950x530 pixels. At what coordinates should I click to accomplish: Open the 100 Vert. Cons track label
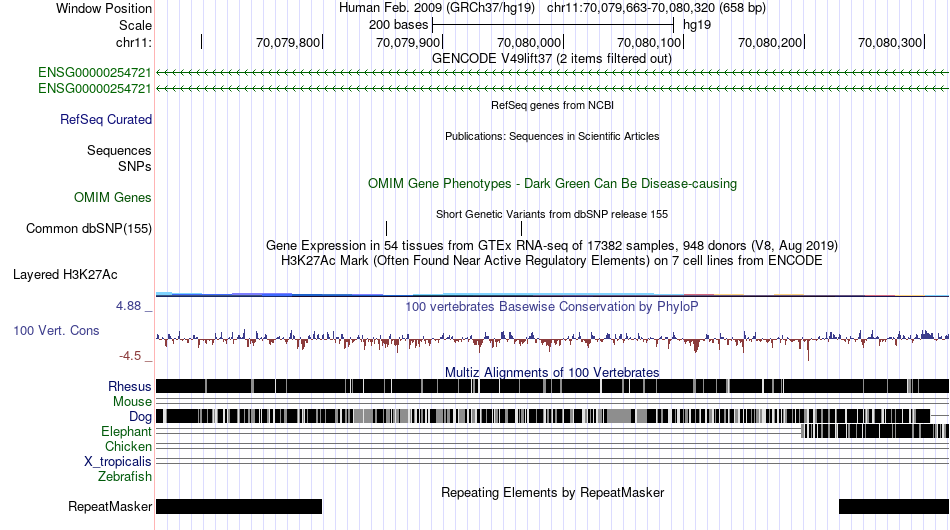tap(56, 331)
